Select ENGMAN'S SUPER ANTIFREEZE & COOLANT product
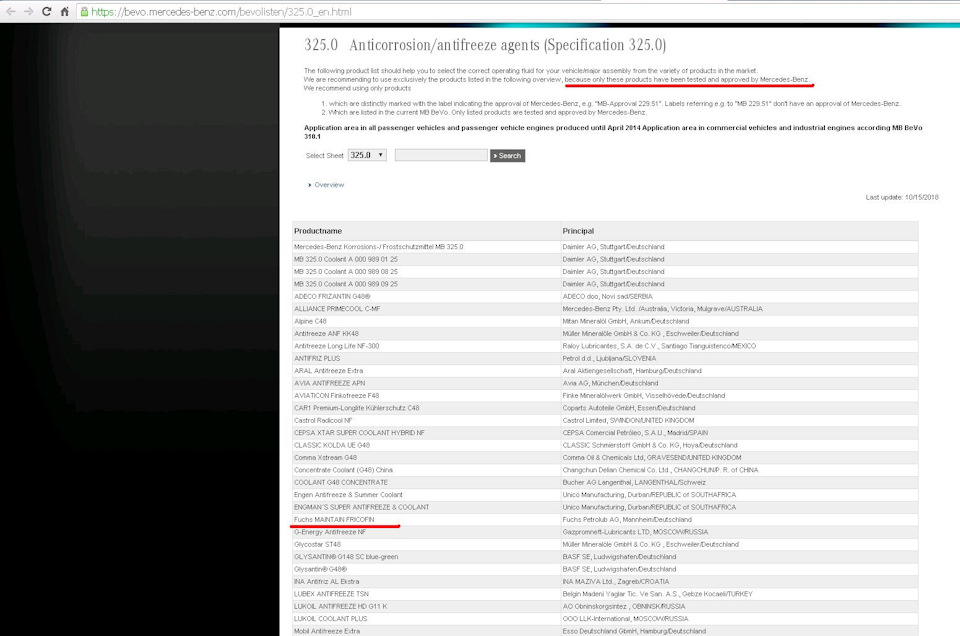The width and height of the screenshot is (960, 636). pos(361,507)
